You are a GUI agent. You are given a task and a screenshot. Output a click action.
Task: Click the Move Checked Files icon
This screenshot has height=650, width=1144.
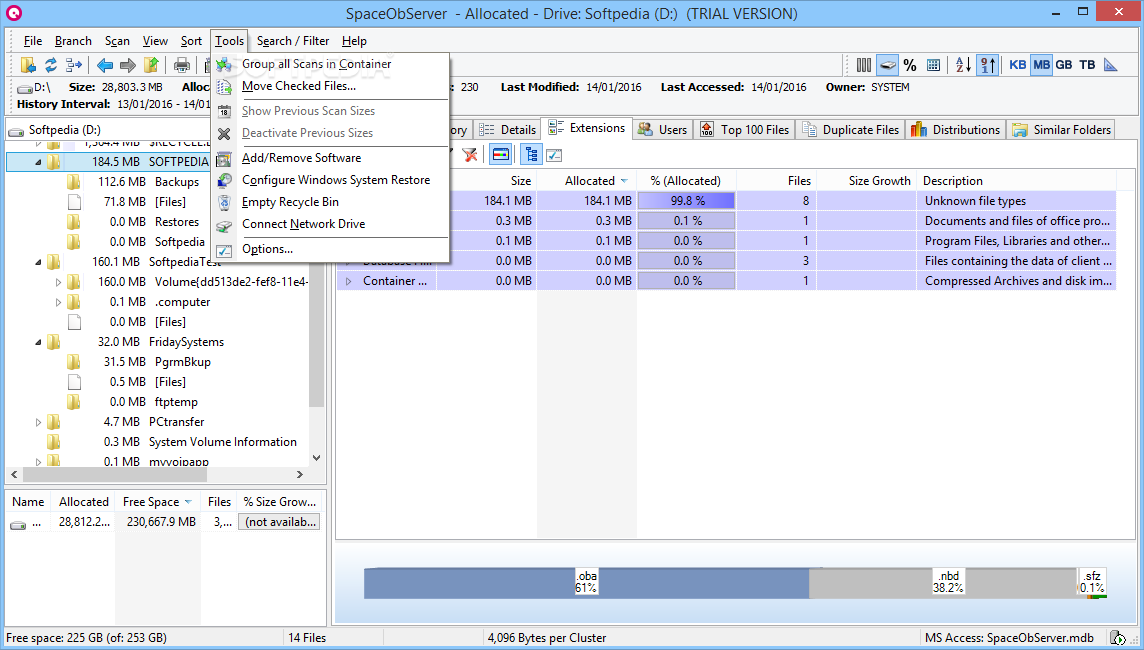coord(225,87)
